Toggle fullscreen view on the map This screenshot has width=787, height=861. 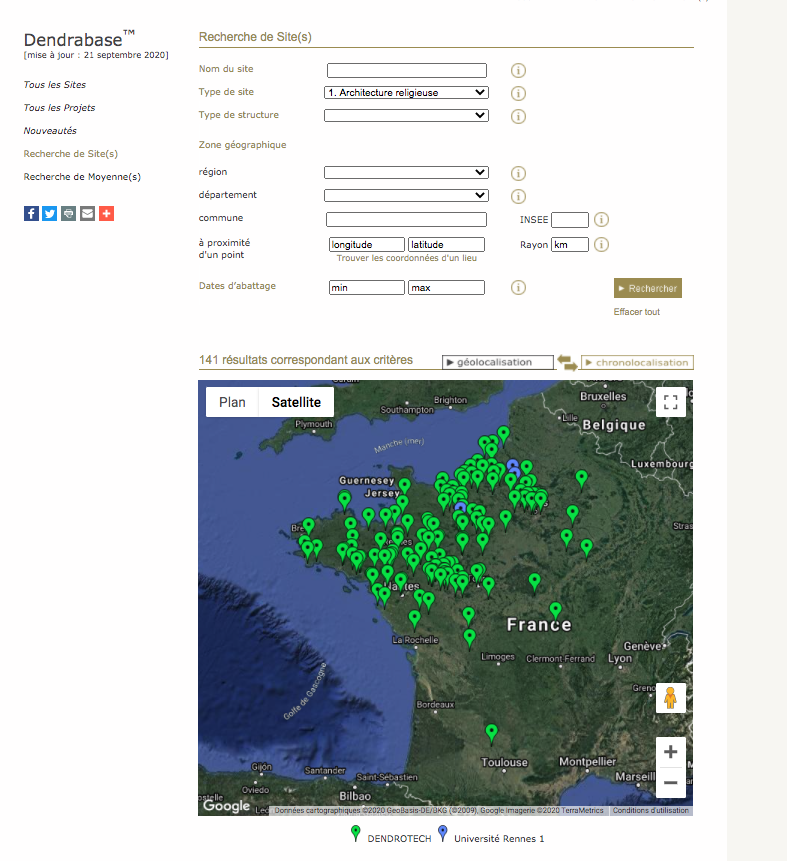671,402
